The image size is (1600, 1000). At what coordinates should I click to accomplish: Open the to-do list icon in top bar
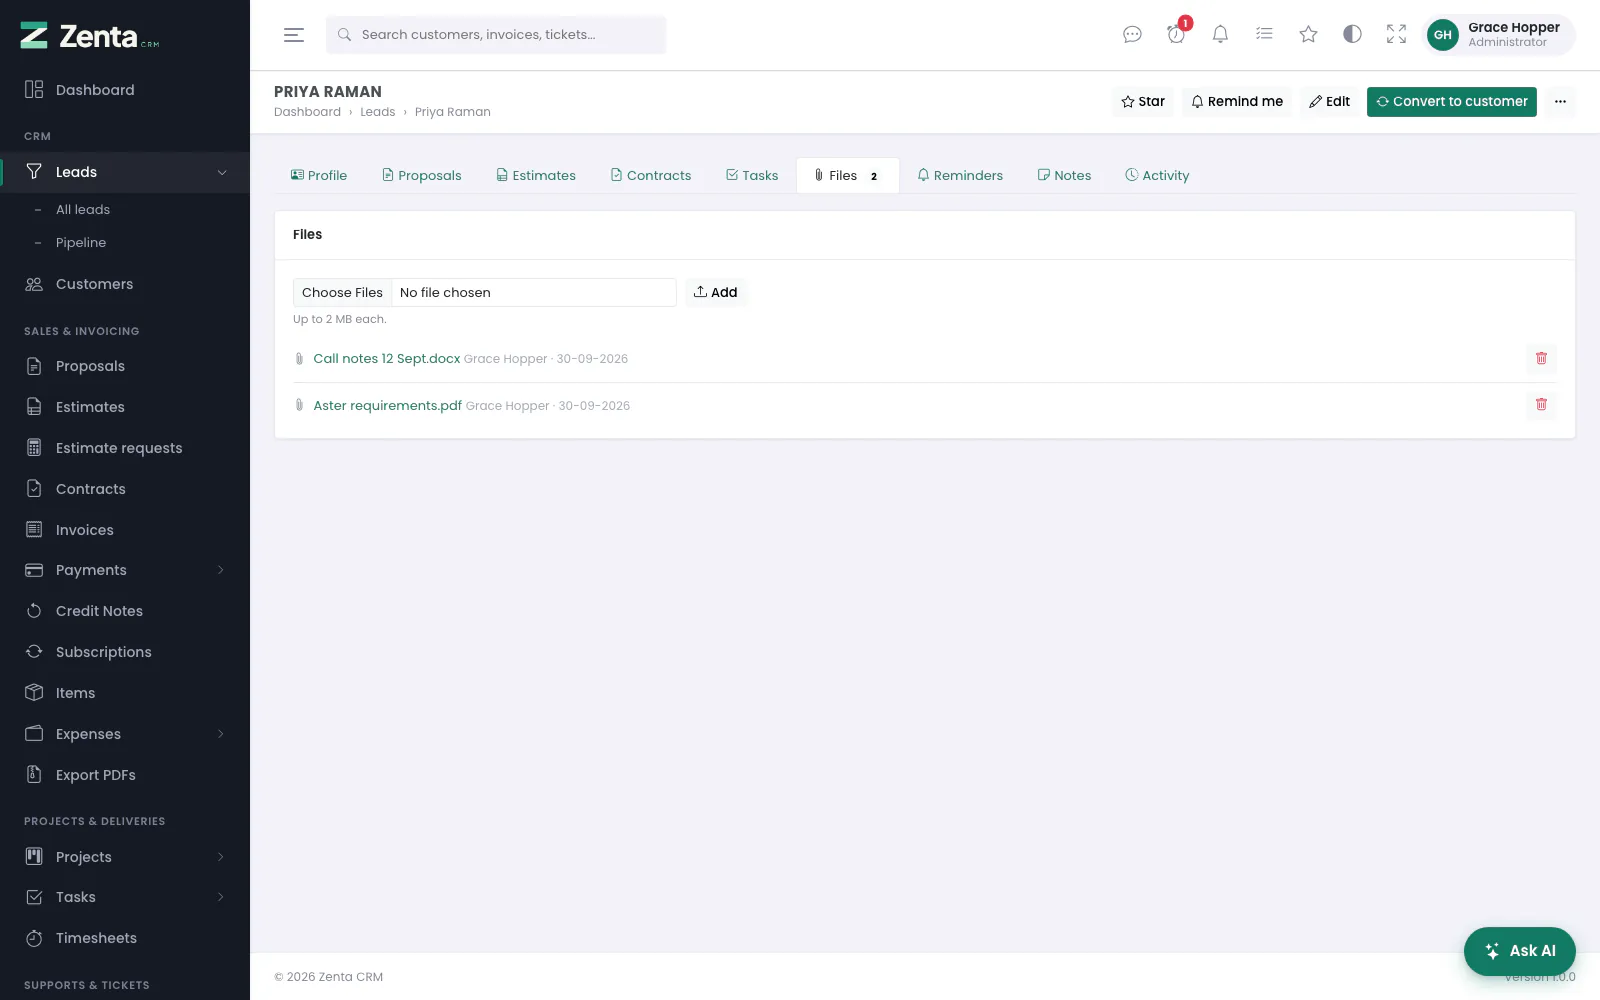[x=1264, y=35]
